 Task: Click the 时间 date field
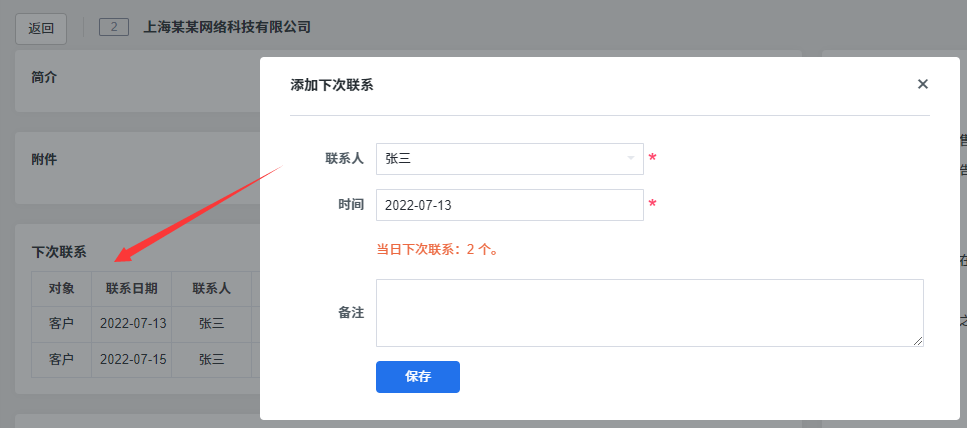point(509,205)
